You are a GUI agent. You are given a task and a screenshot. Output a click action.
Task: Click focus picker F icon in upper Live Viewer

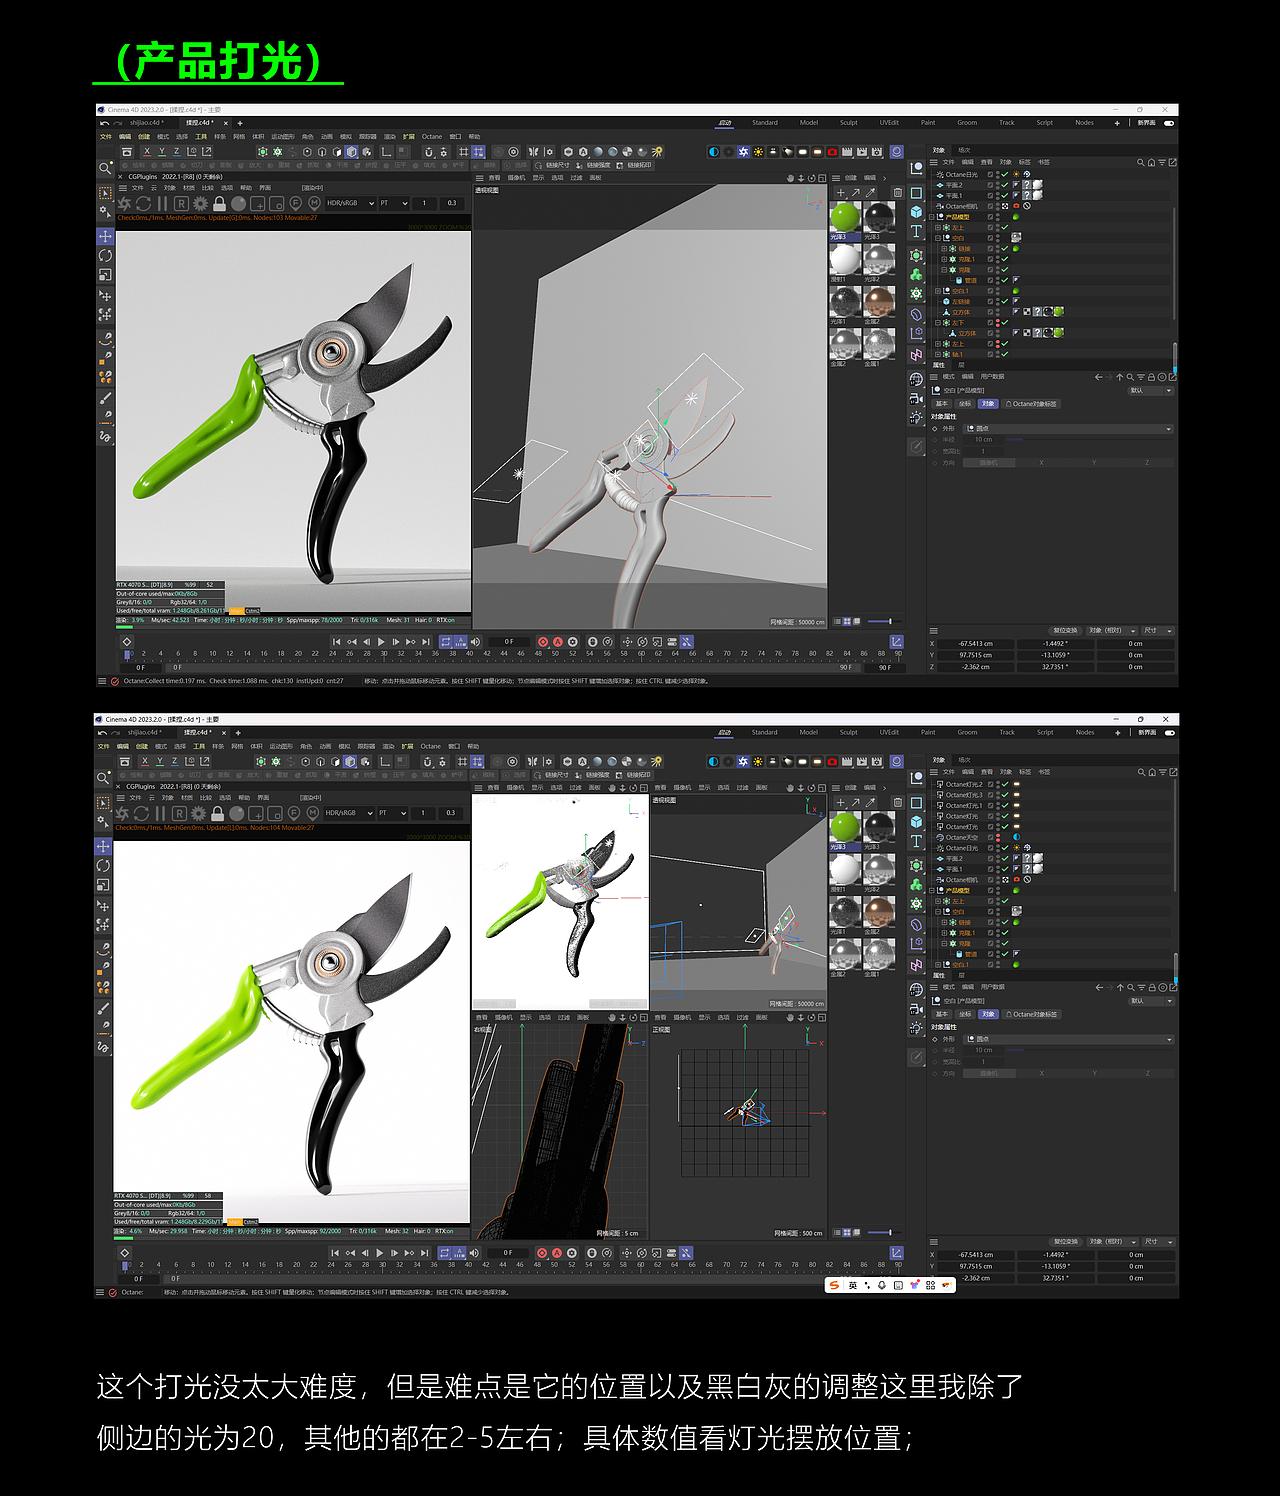click(295, 203)
